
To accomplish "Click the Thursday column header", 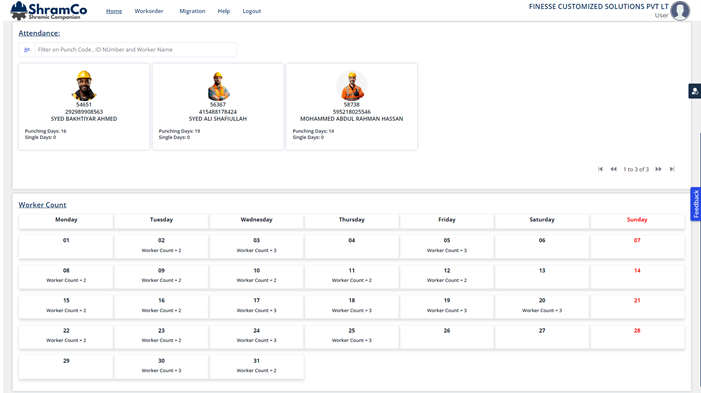I will click(x=352, y=220).
